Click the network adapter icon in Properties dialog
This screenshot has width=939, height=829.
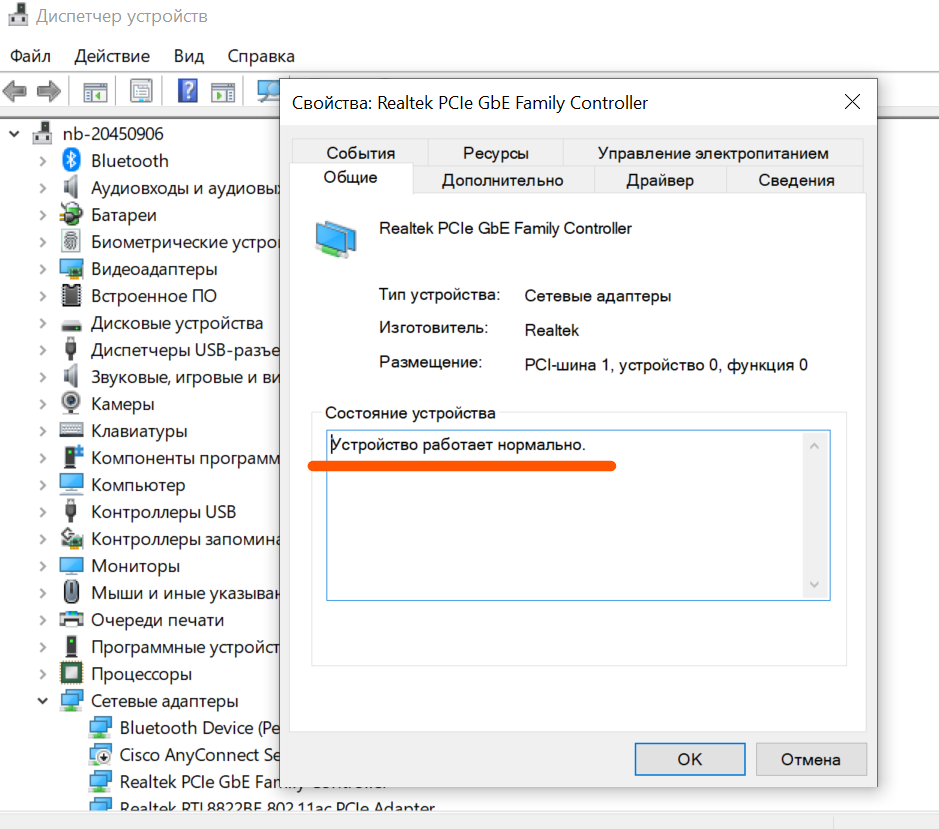pyautogui.click(x=336, y=239)
